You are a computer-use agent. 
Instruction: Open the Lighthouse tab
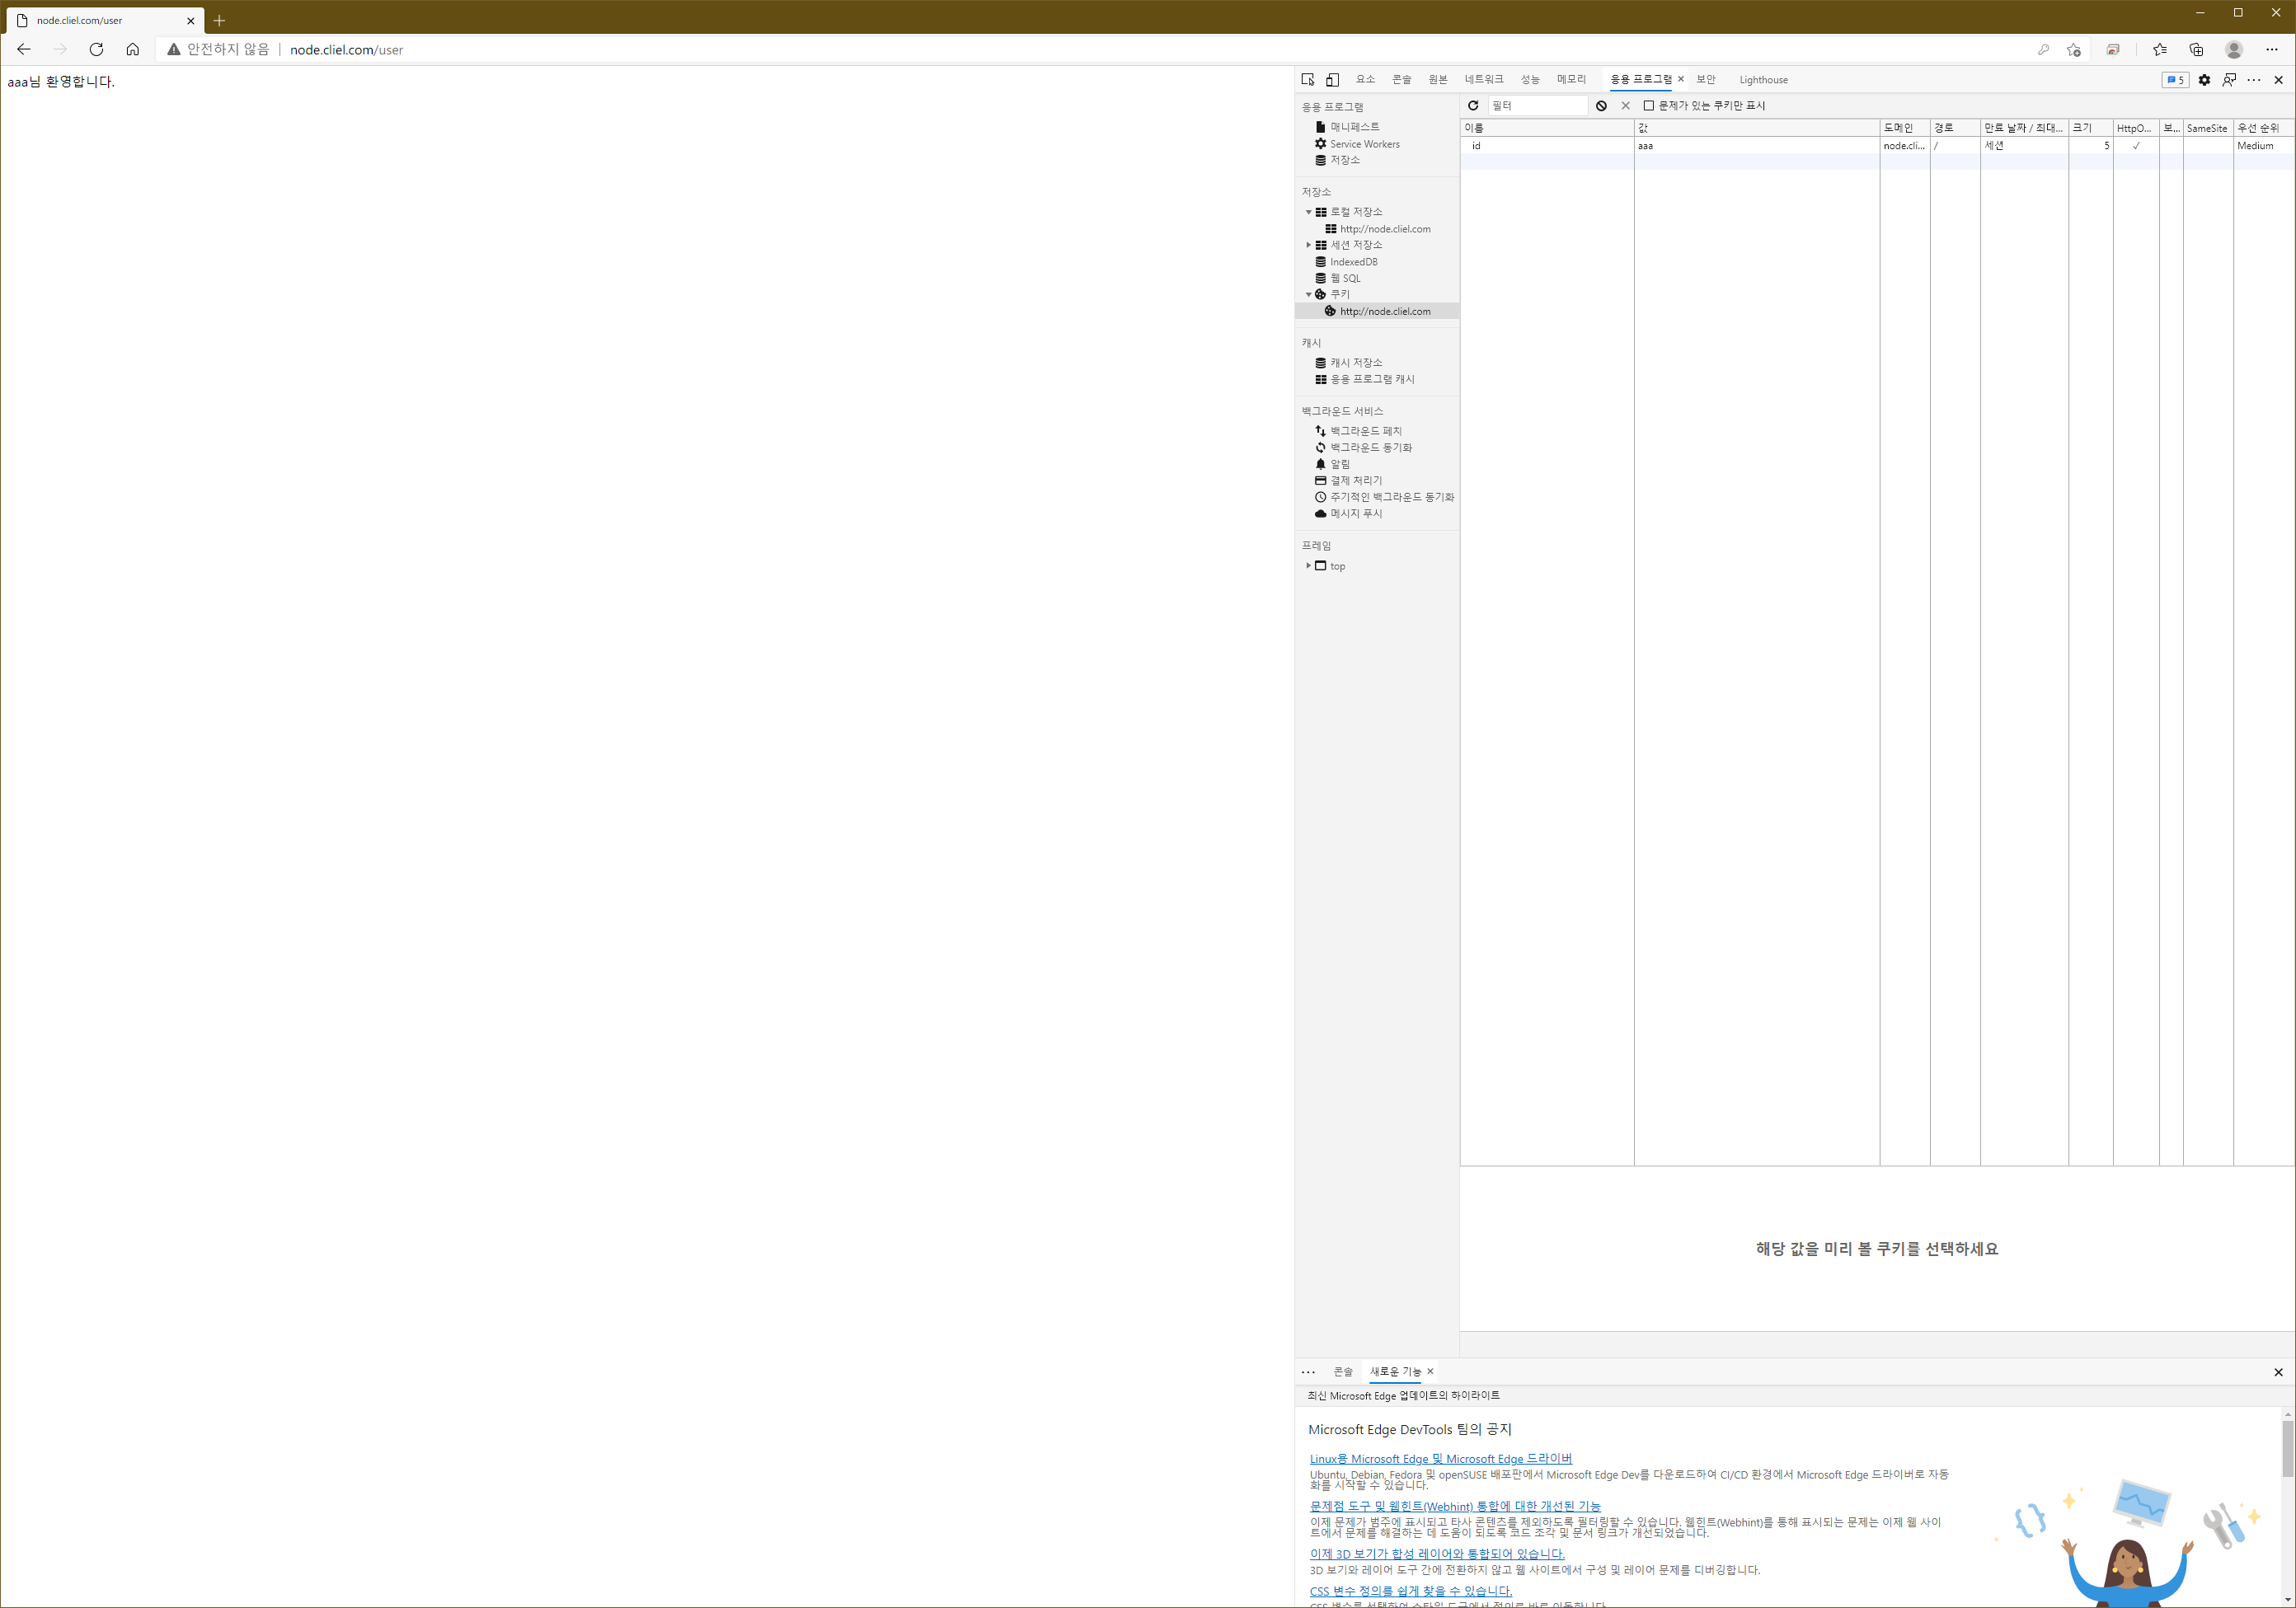click(x=1763, y=80)
